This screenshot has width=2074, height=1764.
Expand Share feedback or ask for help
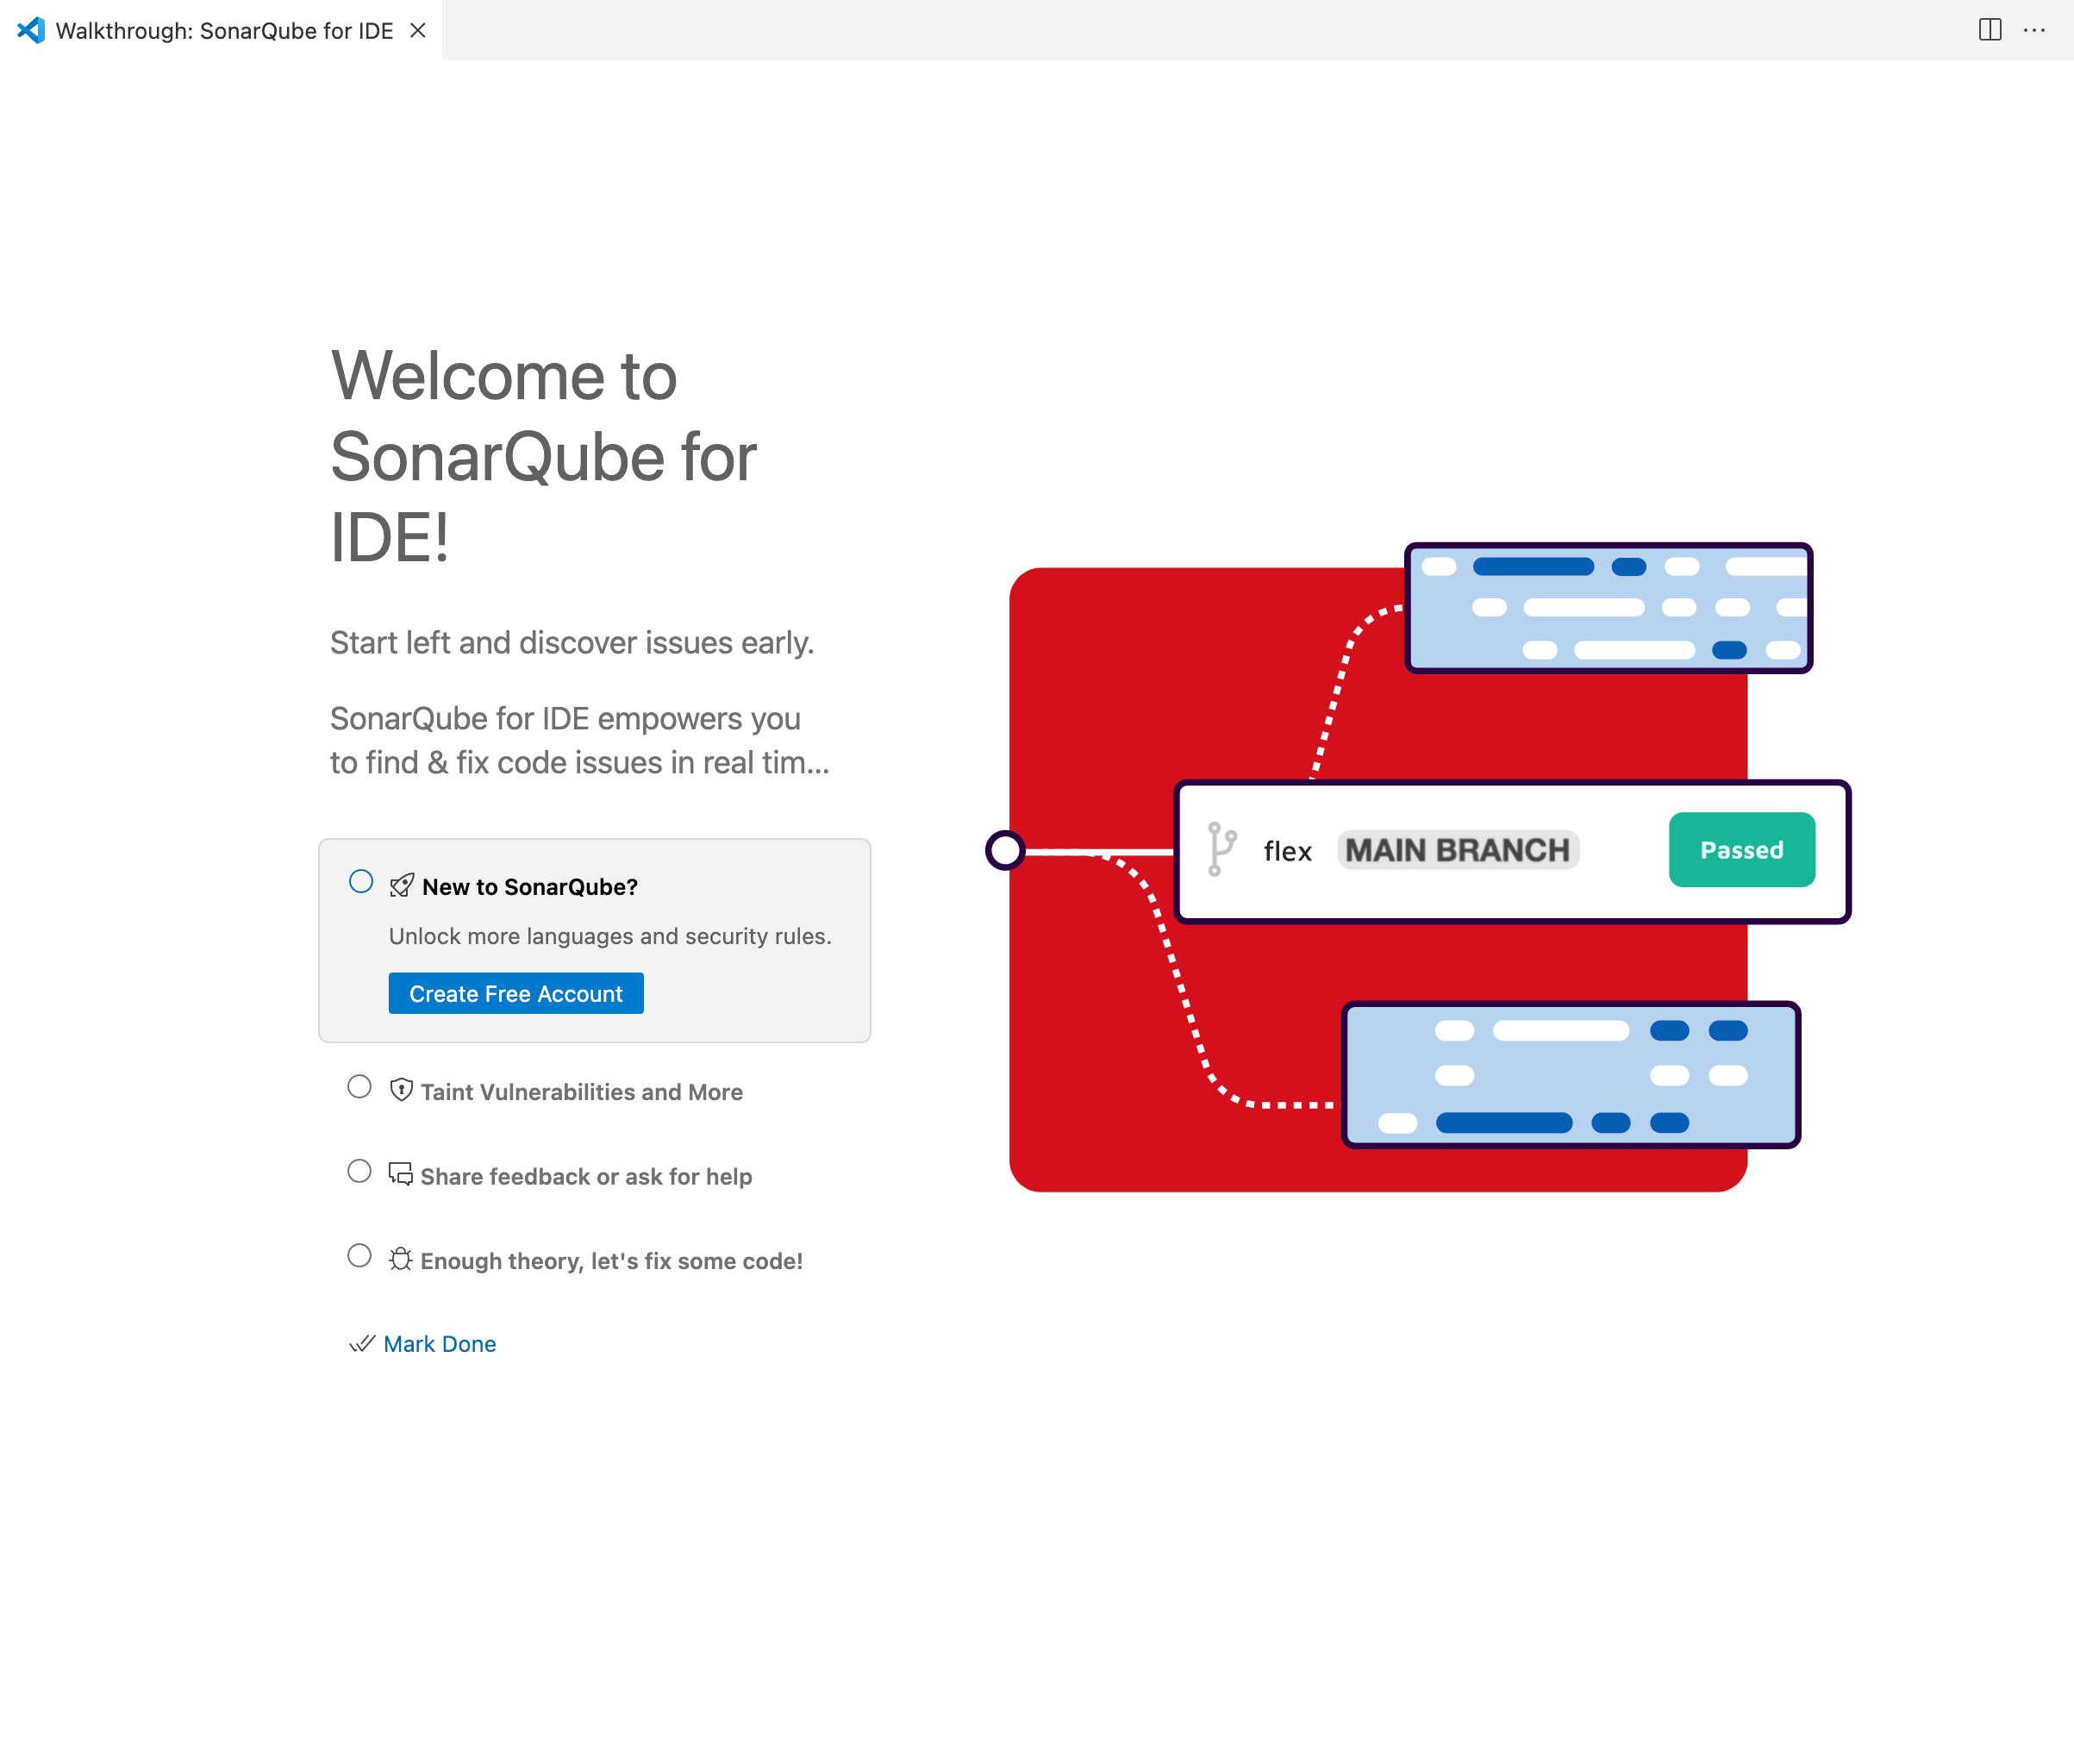coord(586,1176)
